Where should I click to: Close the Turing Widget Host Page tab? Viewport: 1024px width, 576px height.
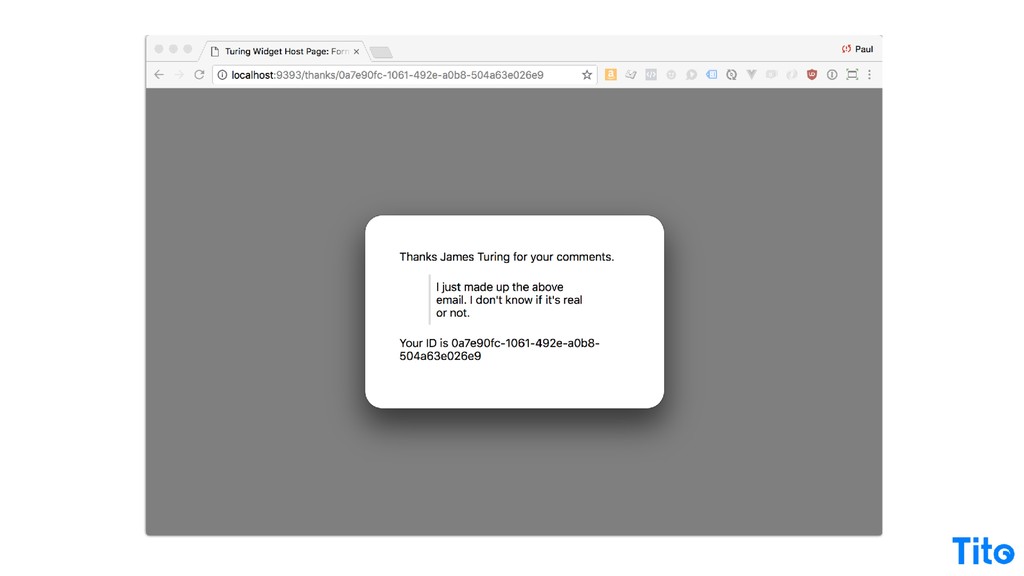[356, 52]
